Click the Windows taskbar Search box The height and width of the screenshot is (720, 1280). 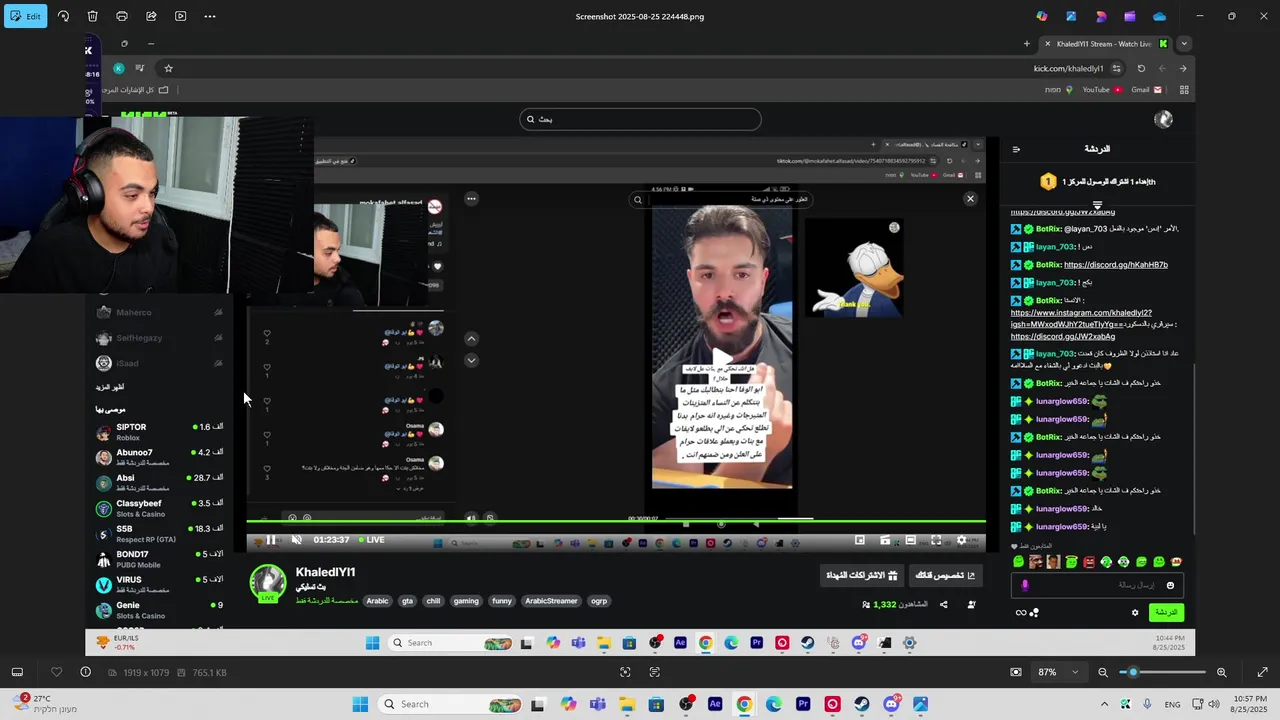(x=449, y=704)
